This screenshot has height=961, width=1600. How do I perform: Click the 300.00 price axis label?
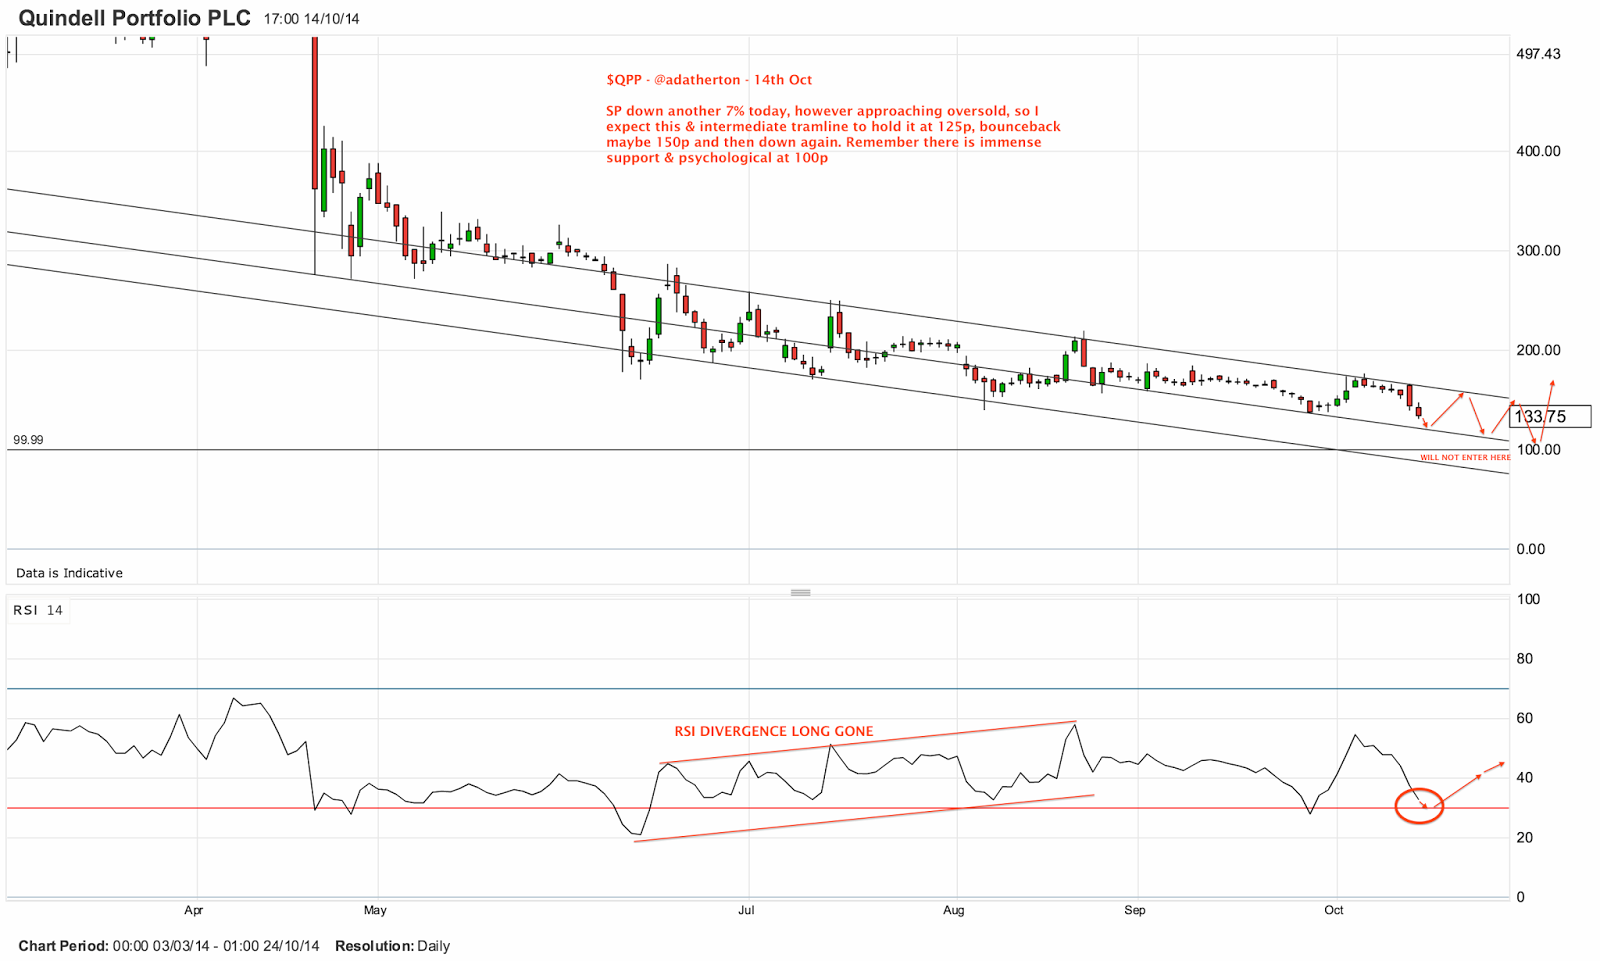(x=1538, y=251)
